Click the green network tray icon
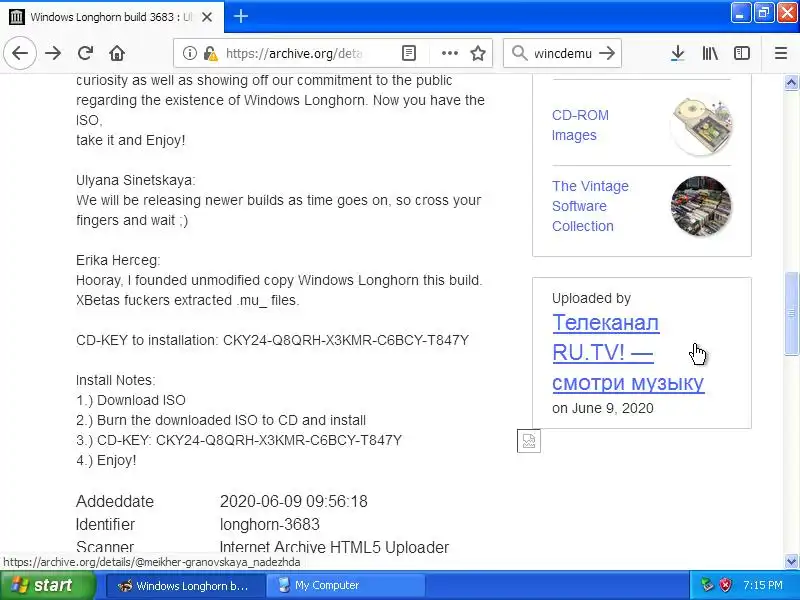Image resolution: width=800 pixels, height=600 pixels. point(707,585)
